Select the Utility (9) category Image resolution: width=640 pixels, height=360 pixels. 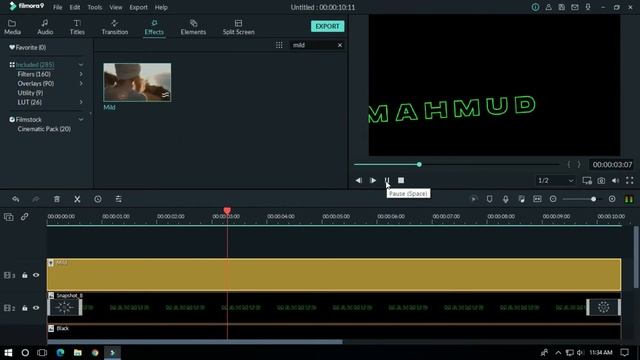(30, 93)
